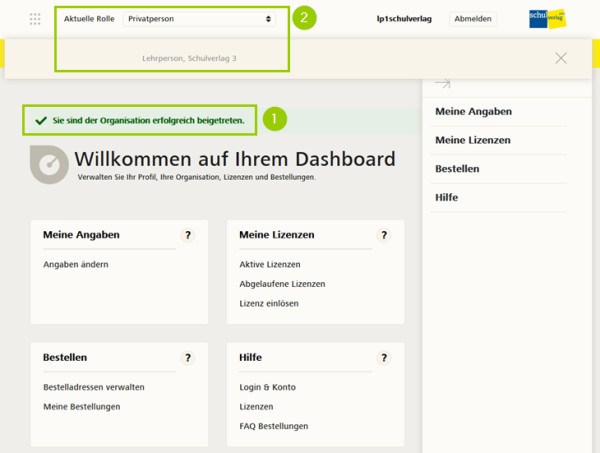
Task: Collapse the sidebar with arrow icon
Action: pos(443,84)
